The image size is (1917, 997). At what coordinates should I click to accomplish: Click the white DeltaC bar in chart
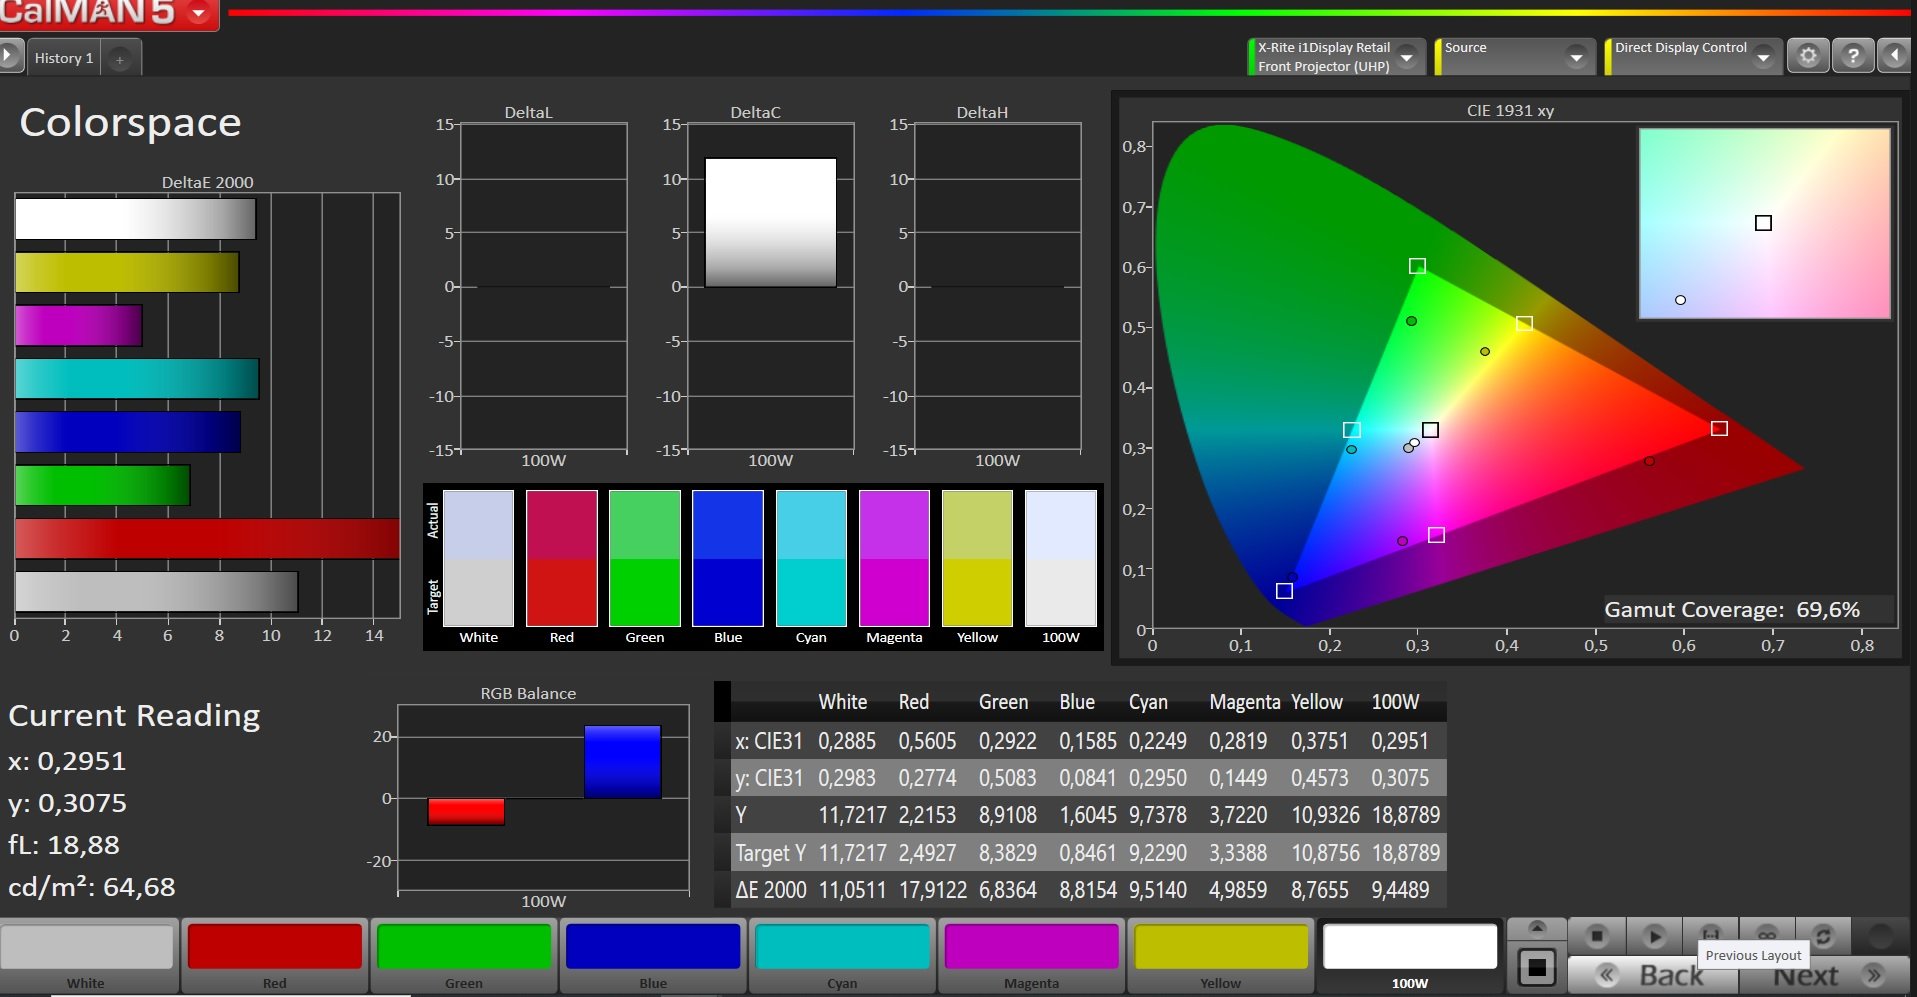(x=770, y=222)
